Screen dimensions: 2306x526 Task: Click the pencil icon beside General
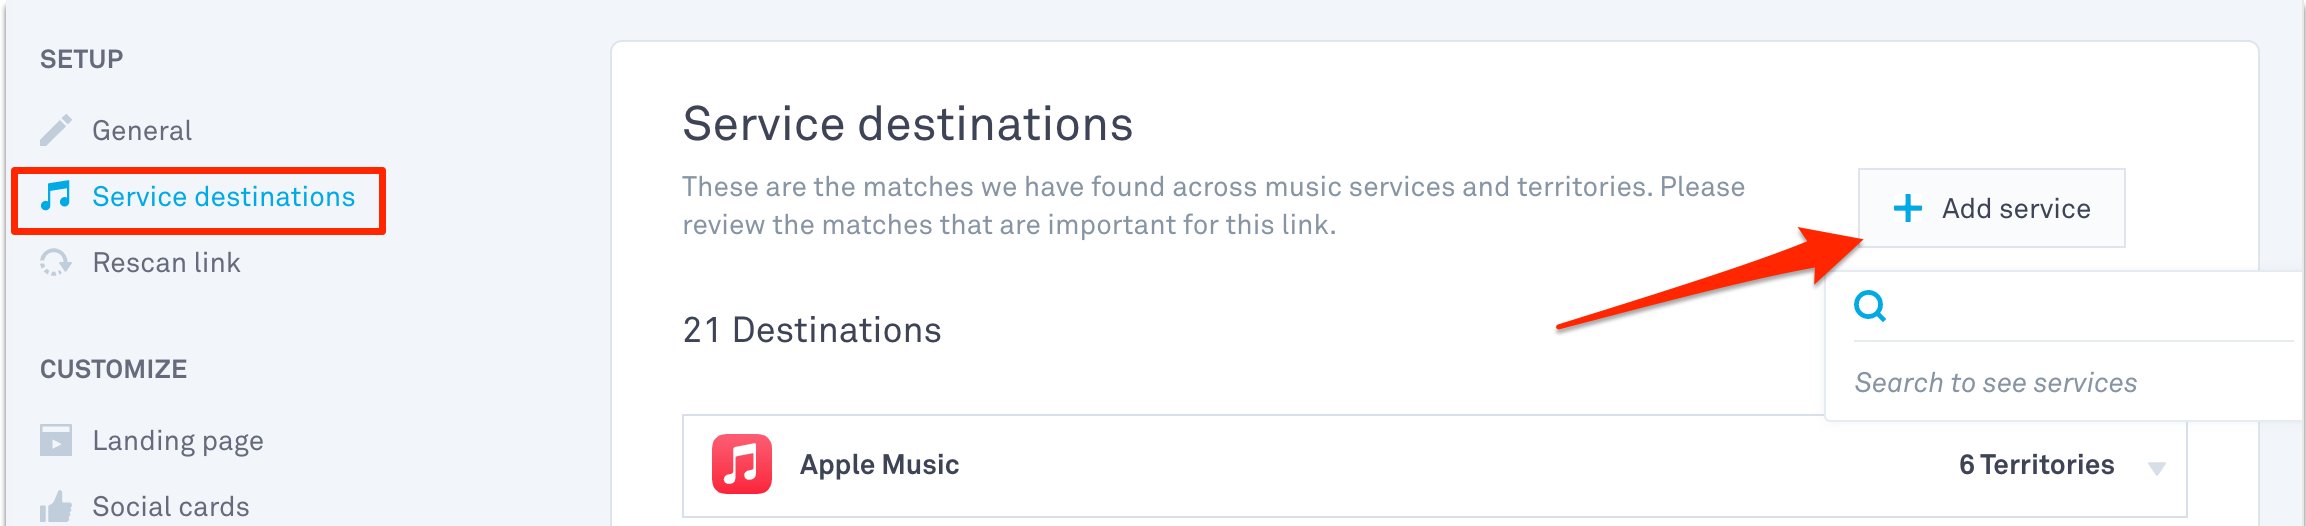click(56, 130)
